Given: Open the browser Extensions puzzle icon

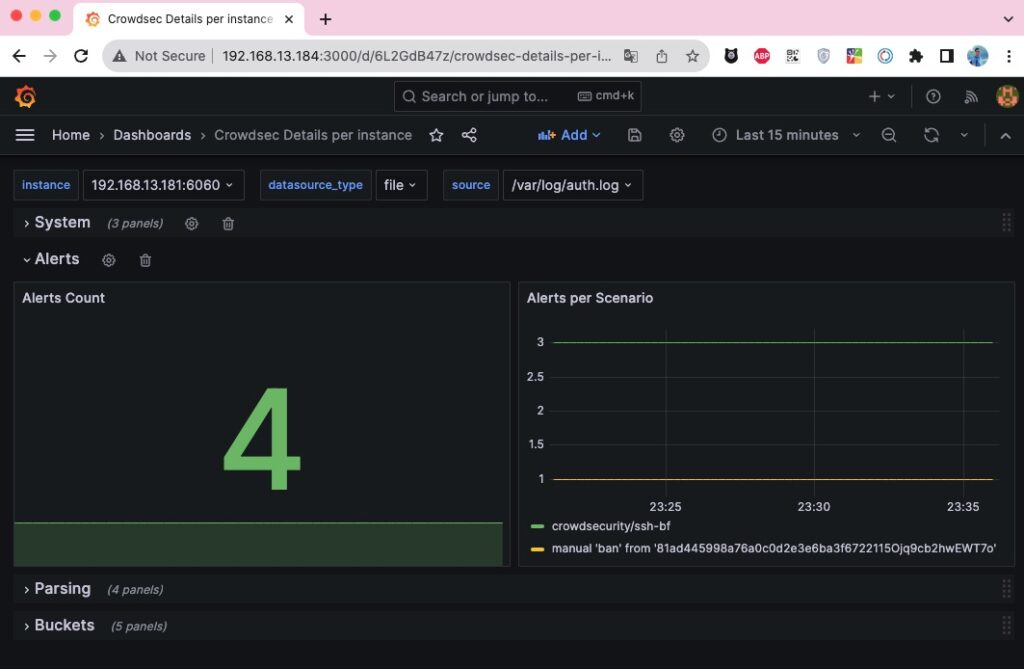Looking at the screenshot, I should click(x=916, y=56).
